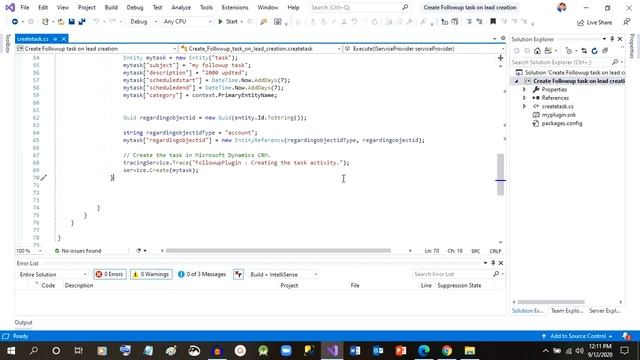The width and height of the screenshot is (640, 360).
Task: Open the vertical Toolbox side tab
Action: click(x=7, y=44)
